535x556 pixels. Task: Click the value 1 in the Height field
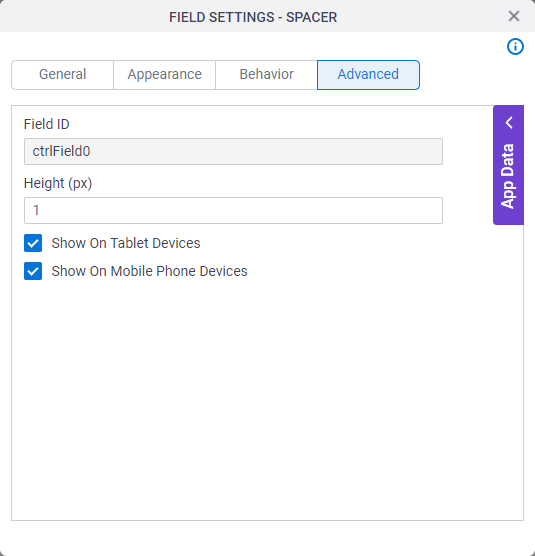pyautogui.click(x=36, y=211)
